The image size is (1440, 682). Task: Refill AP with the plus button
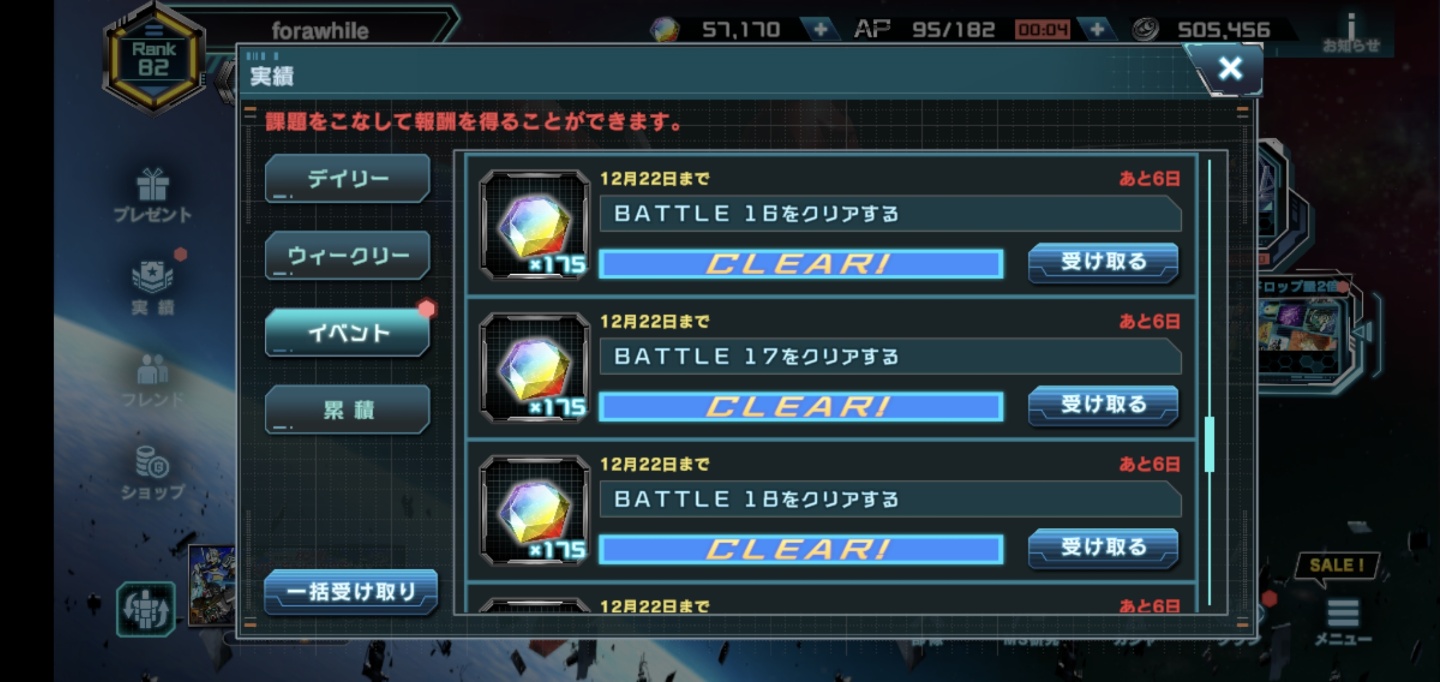(x=1097, y=30)
